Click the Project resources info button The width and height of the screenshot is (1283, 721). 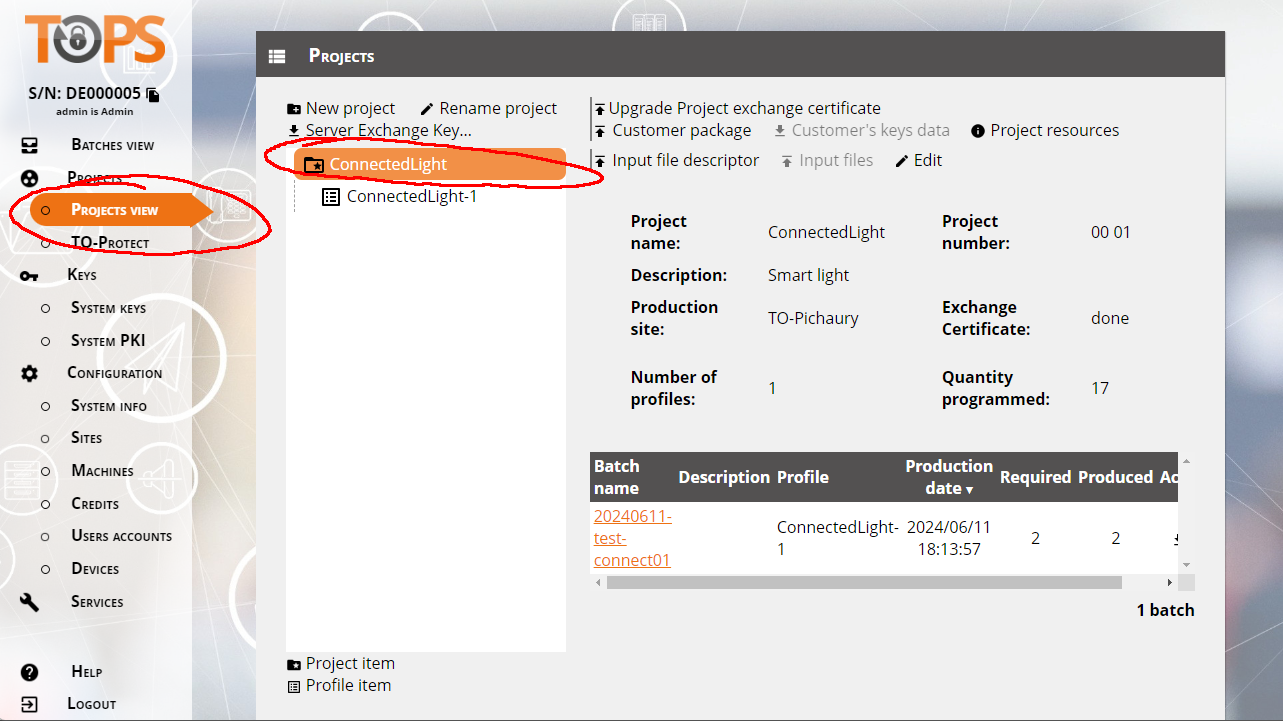1044,131
